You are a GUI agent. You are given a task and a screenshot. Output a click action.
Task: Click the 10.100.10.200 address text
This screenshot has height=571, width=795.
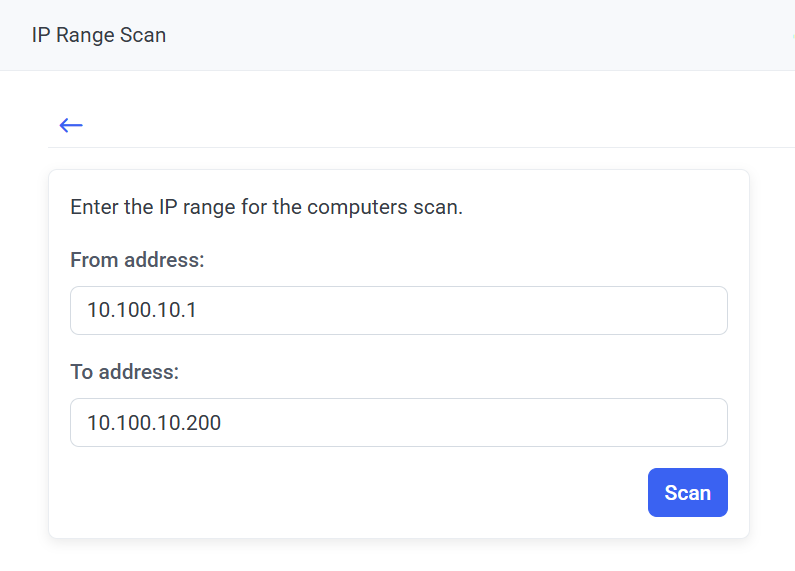pyautogui.click(x=154, y=422)
